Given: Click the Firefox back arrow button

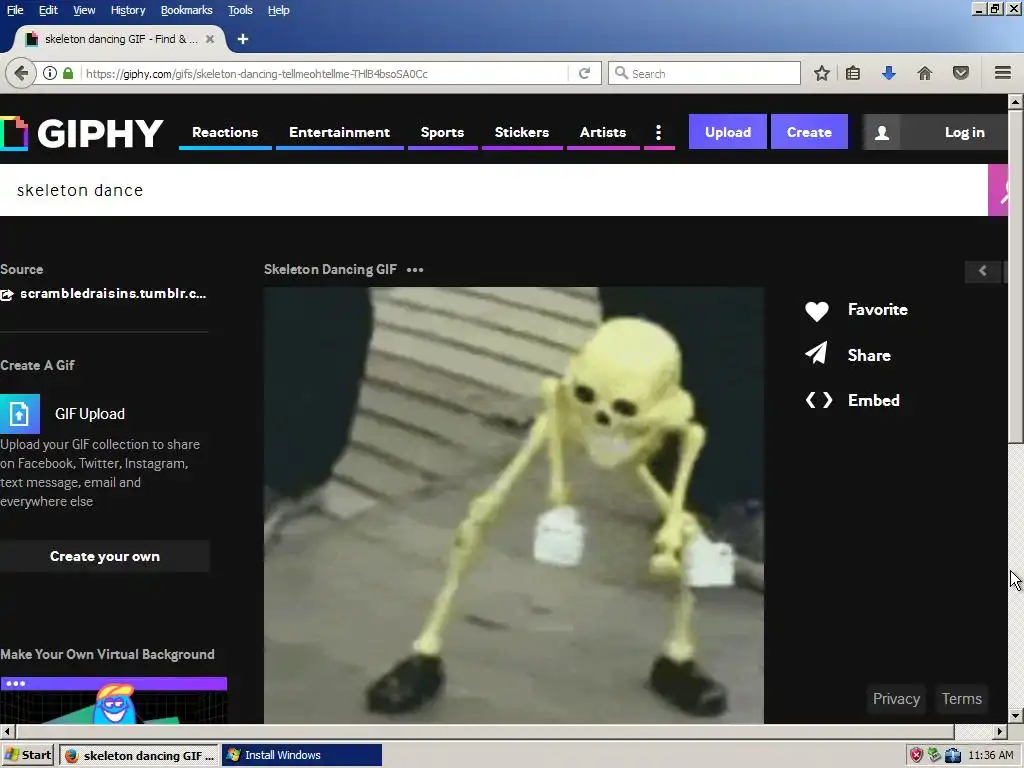Looking at the screenshot, I should tap(21, 73).
